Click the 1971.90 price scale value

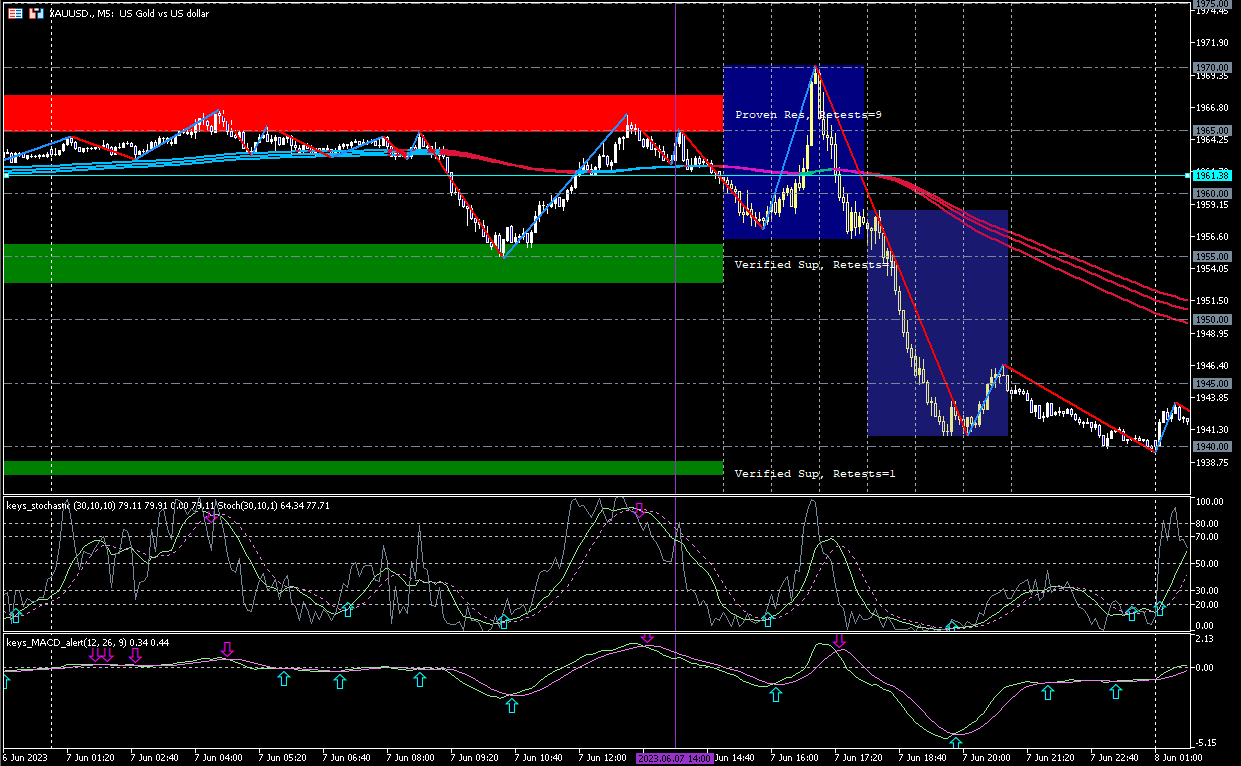coord(1211,43)
